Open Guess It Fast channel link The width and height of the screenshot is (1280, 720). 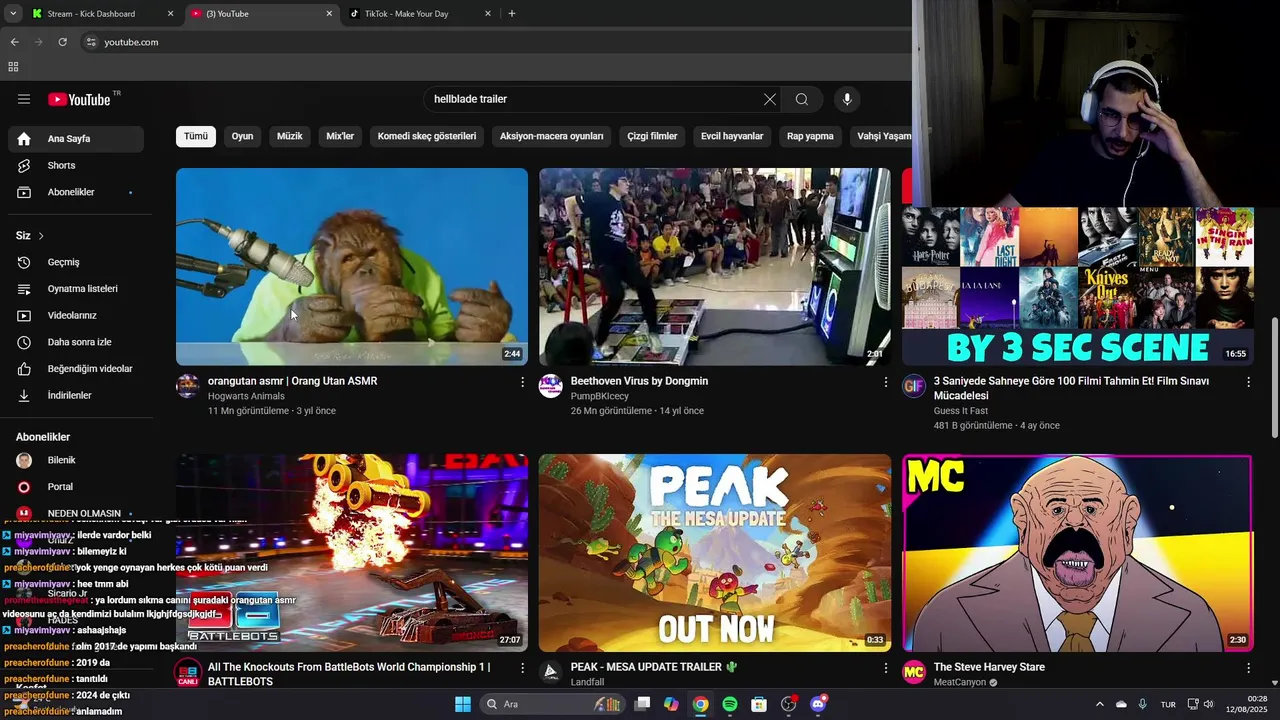coord(961,411)
